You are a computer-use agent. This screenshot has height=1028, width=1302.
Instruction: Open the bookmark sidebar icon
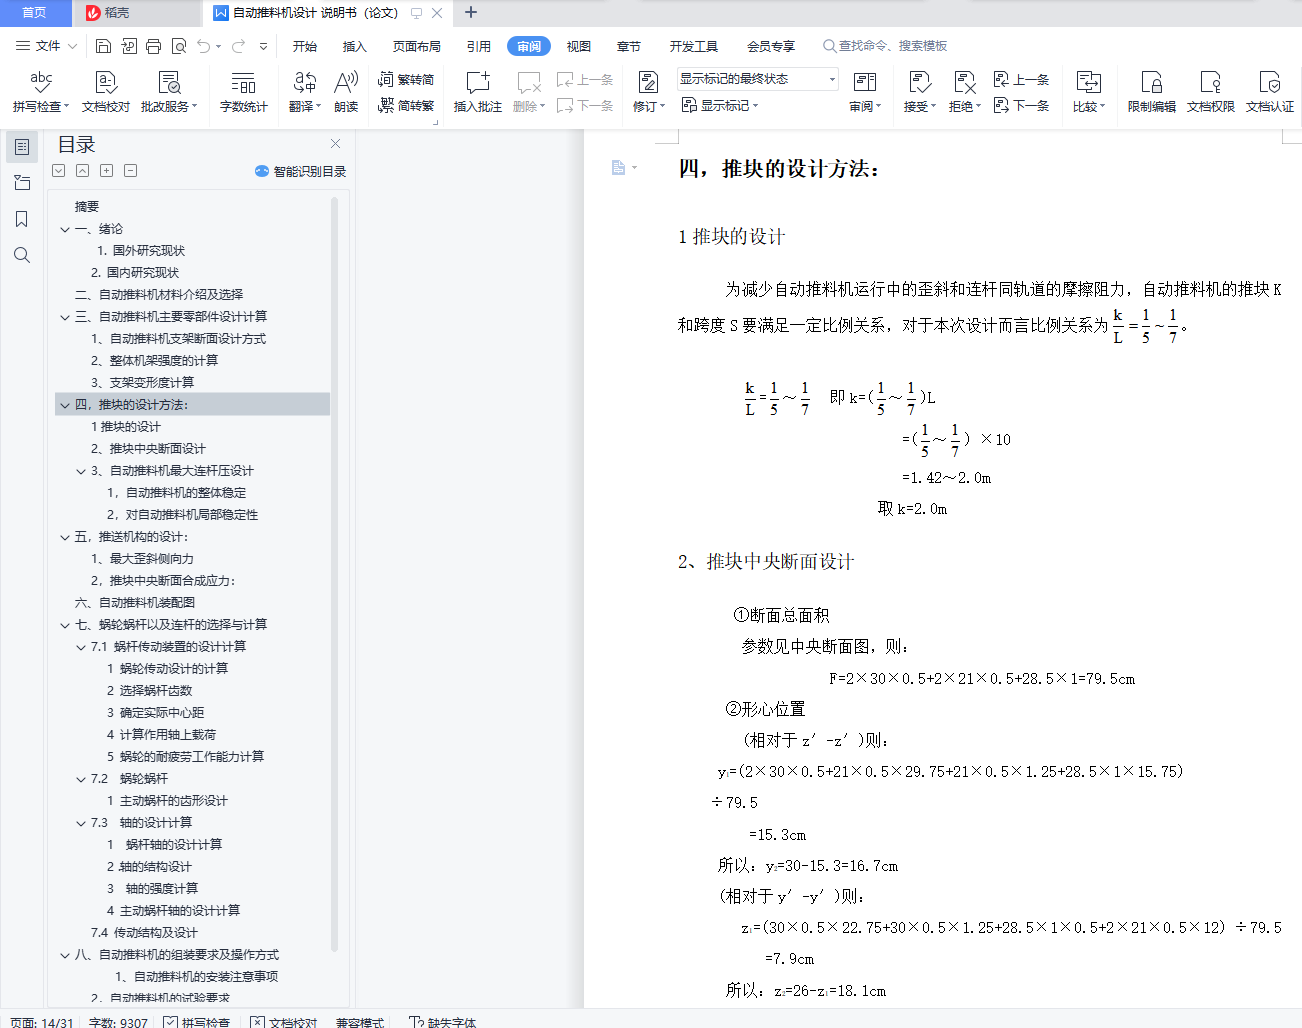point(22,219)
